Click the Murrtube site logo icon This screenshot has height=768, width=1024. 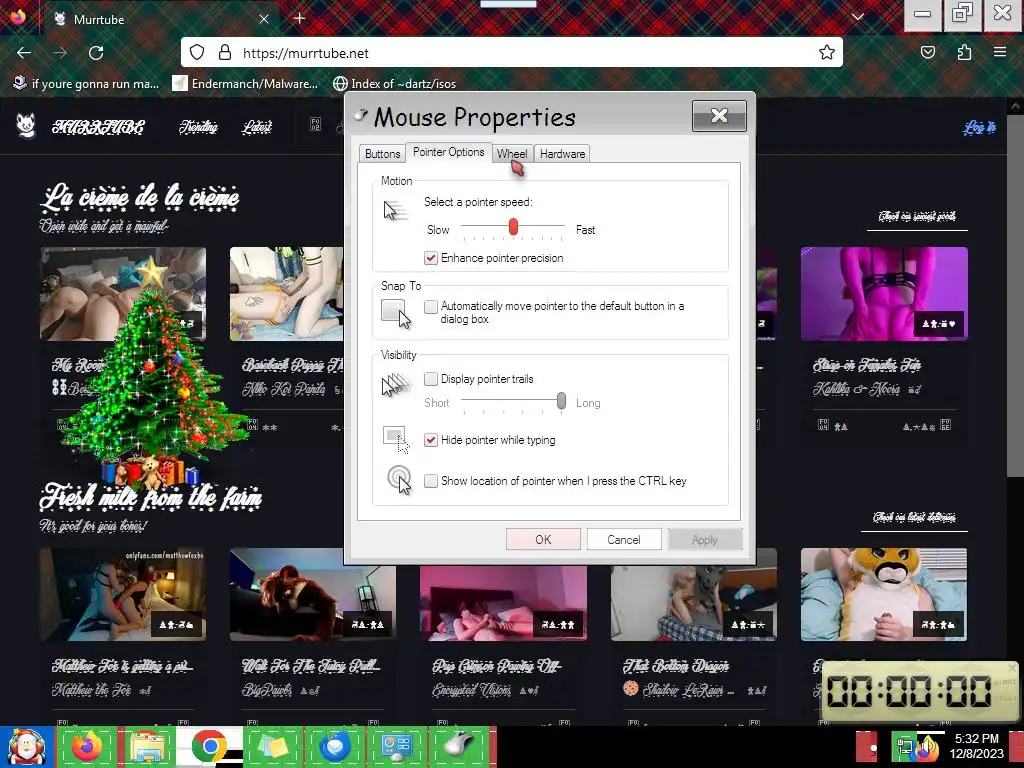click(x=26, y=125)
